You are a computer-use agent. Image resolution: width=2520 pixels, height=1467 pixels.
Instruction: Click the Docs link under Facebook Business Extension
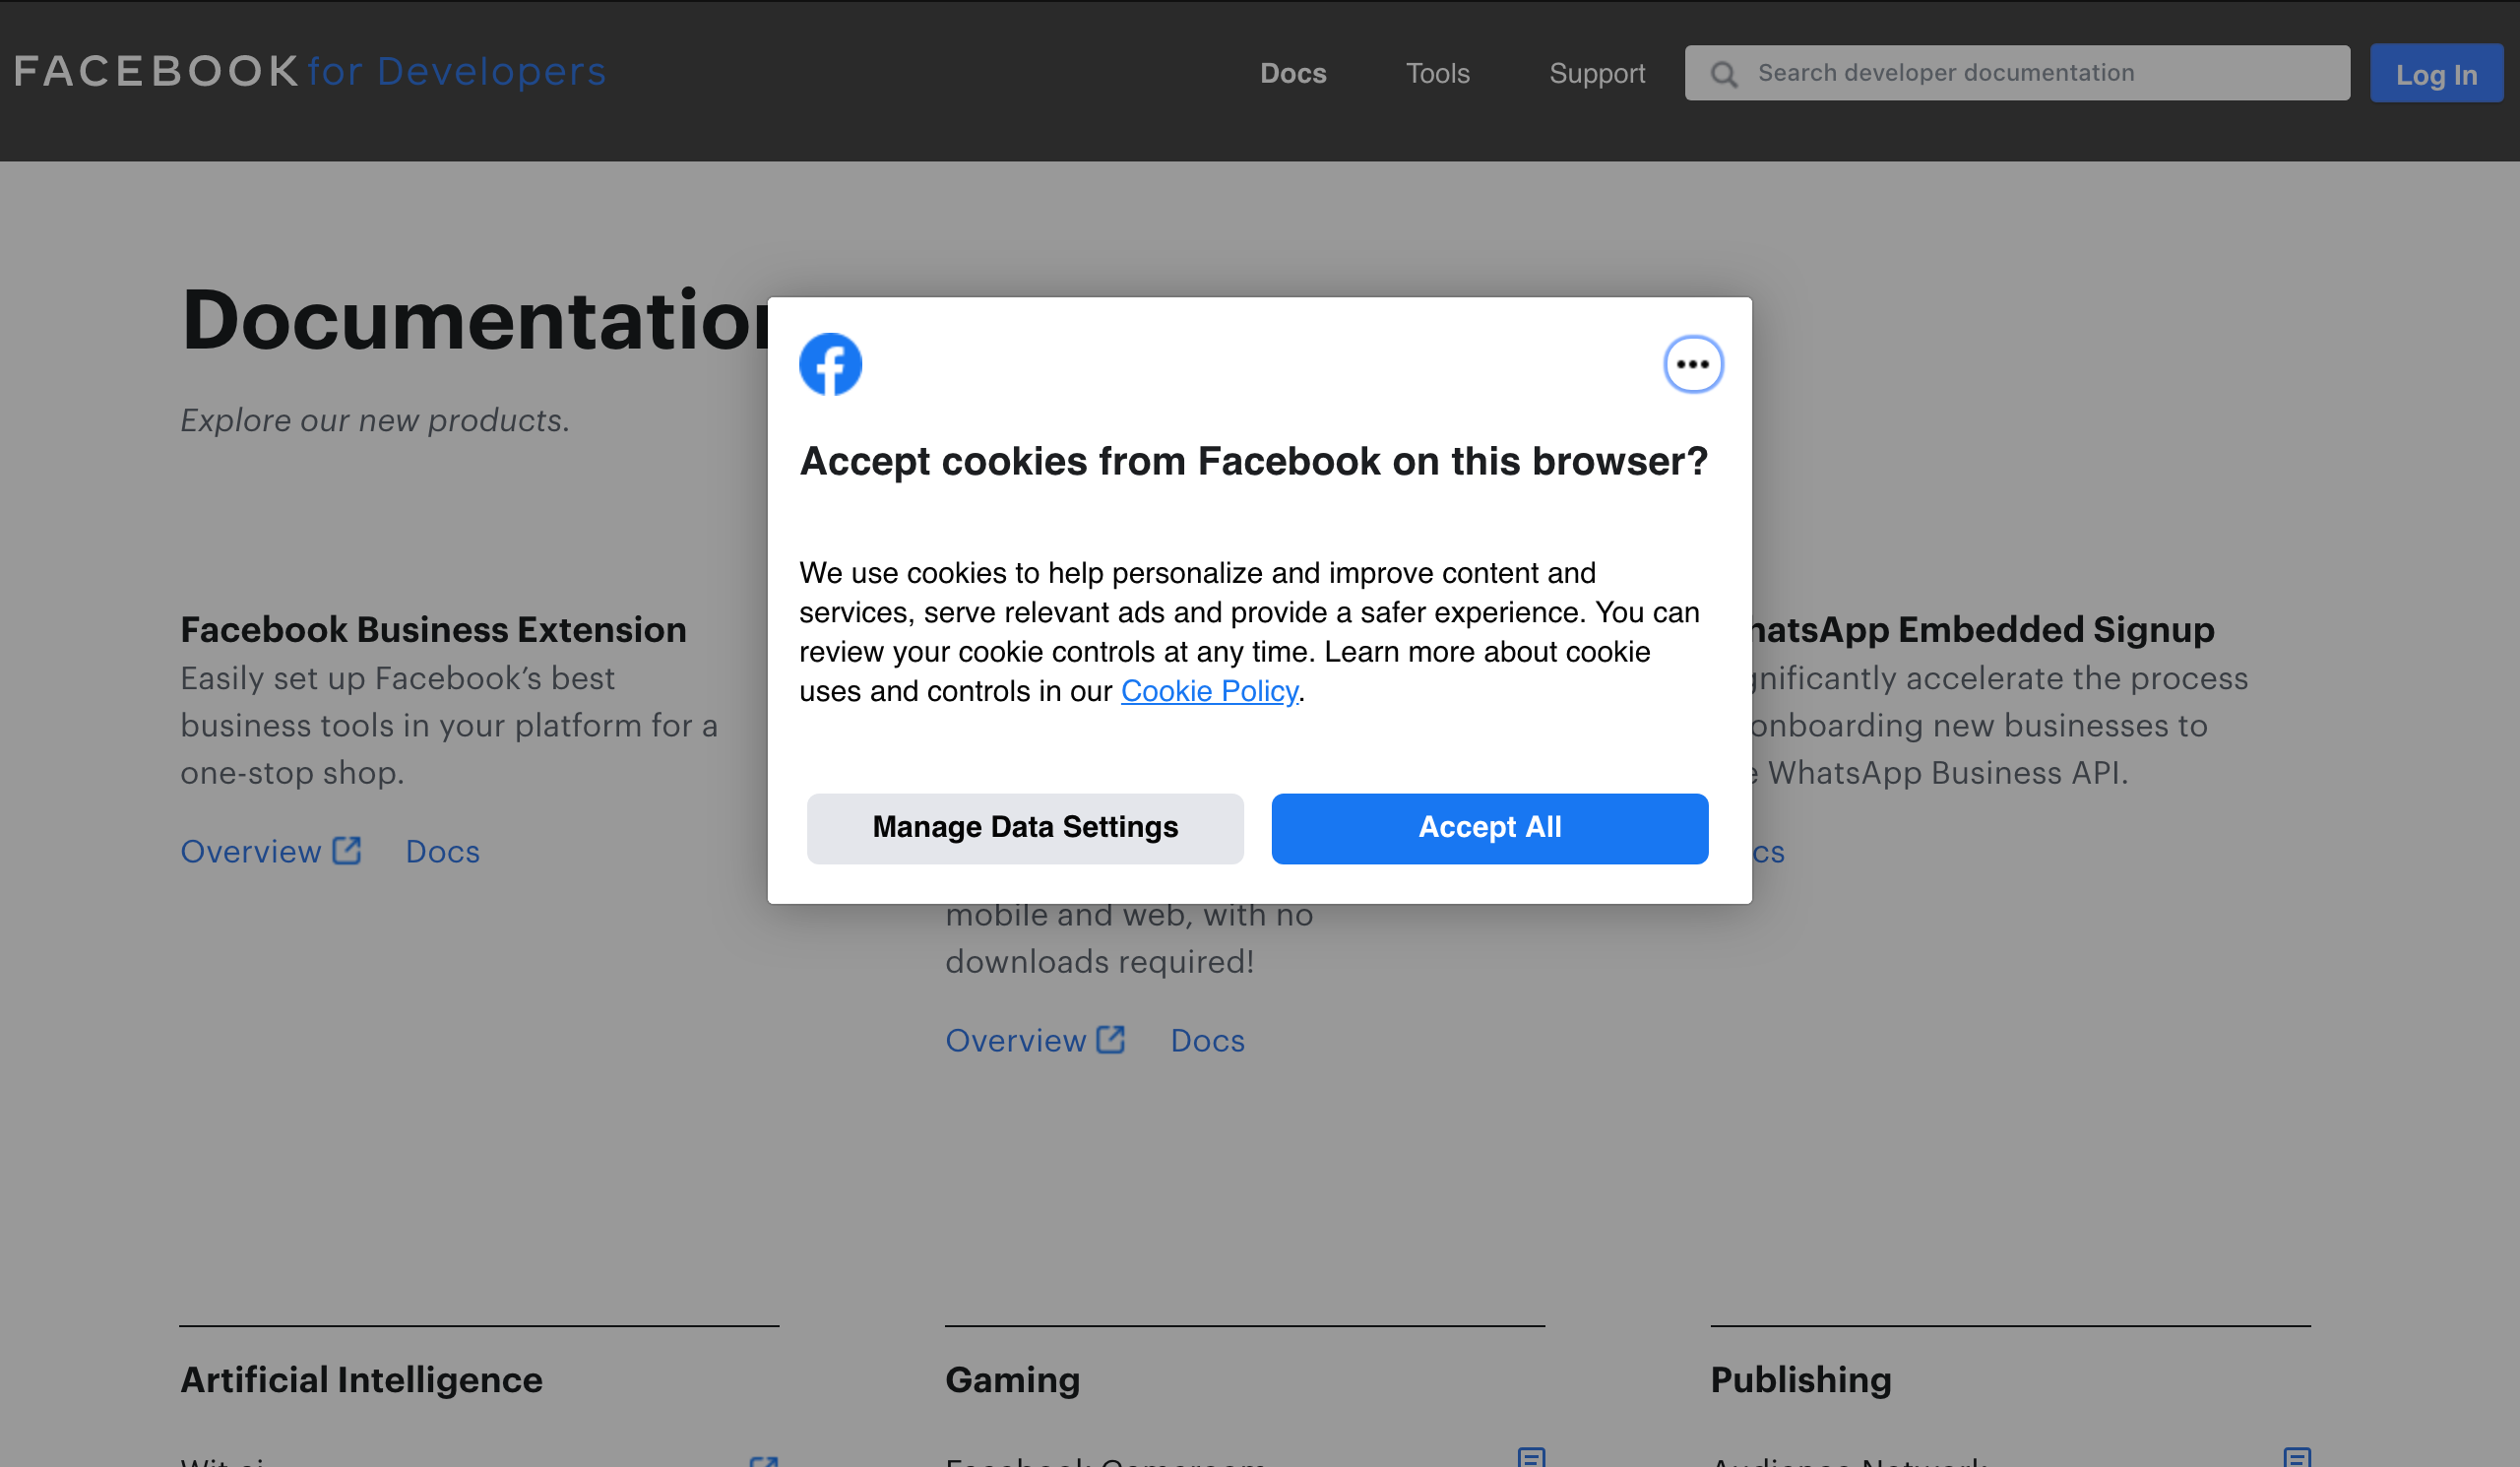[x=443, y=851]
